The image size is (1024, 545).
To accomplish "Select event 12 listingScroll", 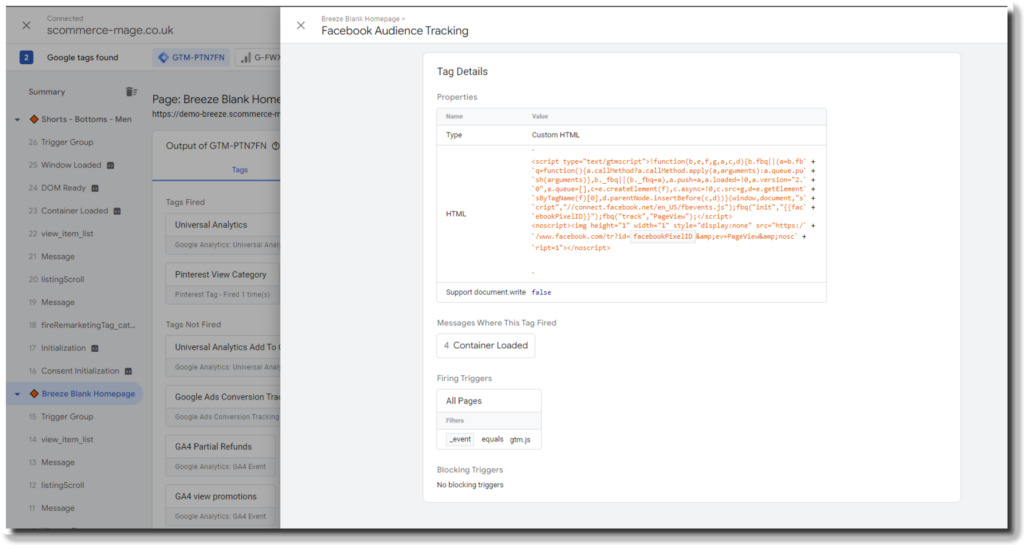I will click(x=56, y=485).
